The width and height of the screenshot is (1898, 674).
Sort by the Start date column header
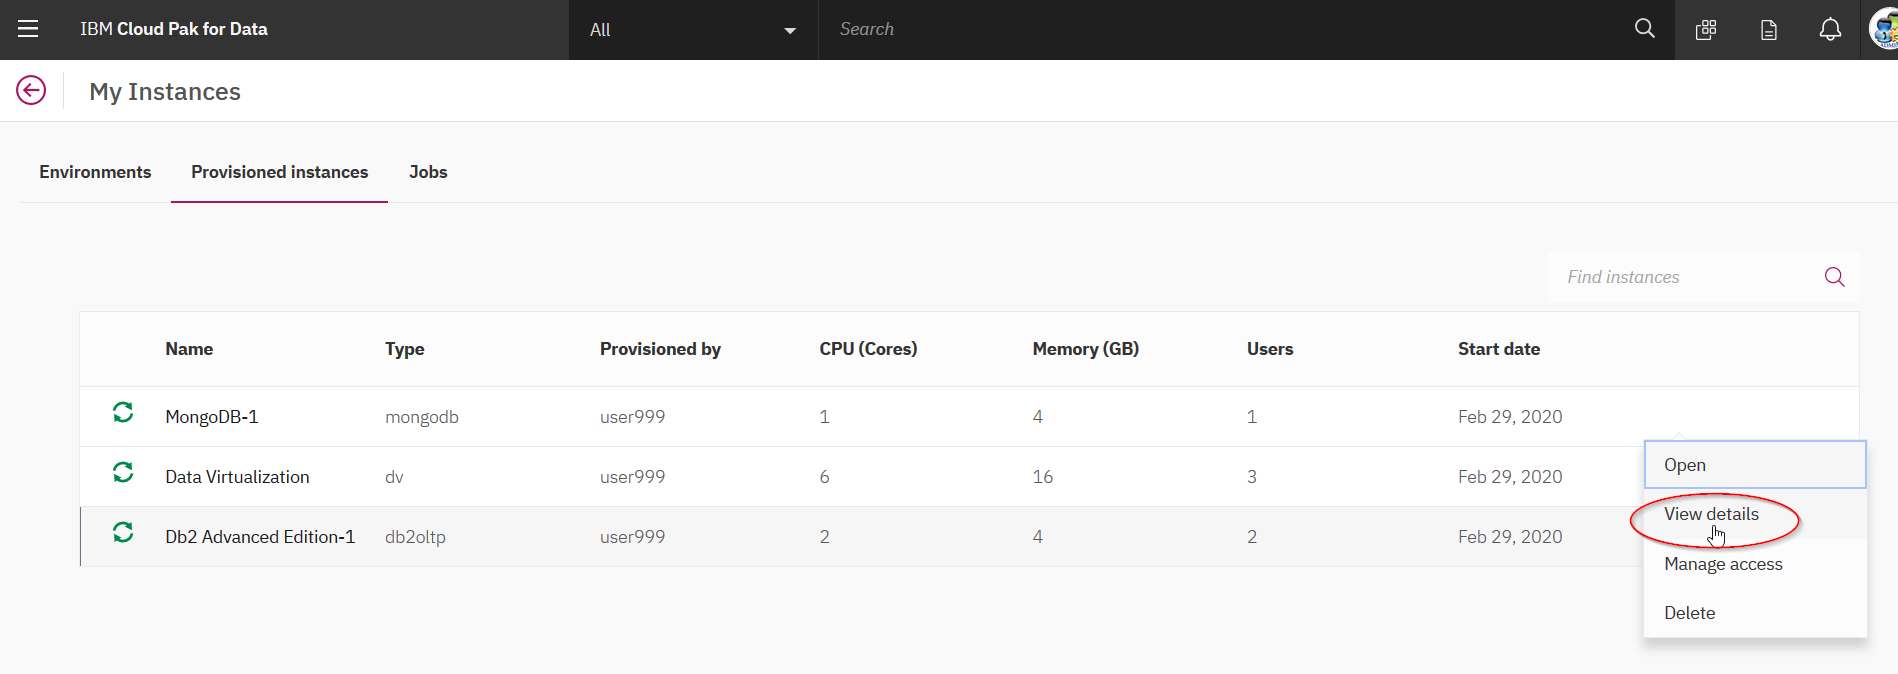(1499, 349)
